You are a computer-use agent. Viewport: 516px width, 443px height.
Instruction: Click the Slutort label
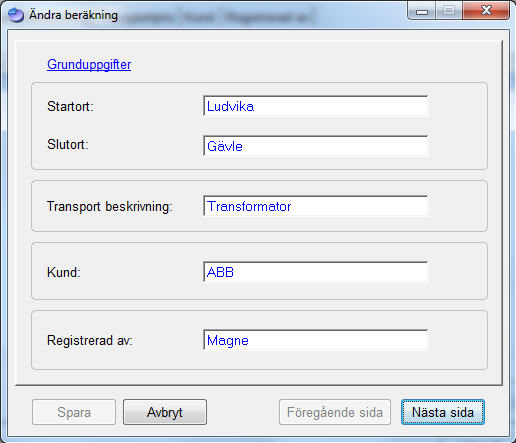pos(68,145)
